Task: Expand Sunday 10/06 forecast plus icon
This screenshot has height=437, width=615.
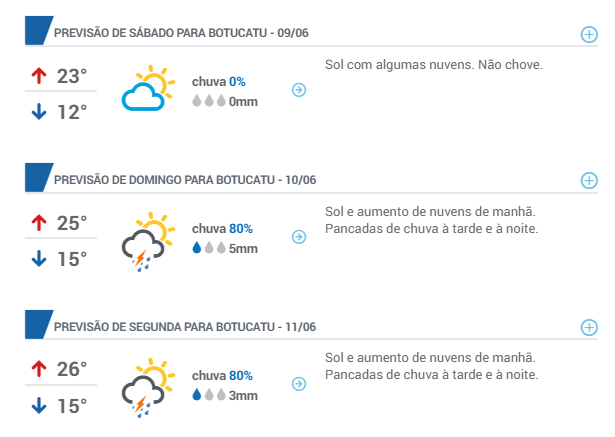Action: tap(589, 180)
